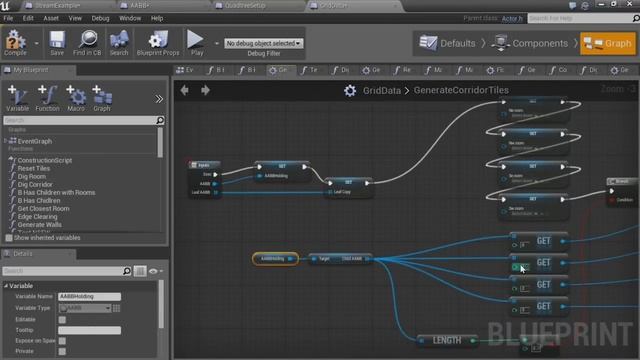Click the Tooltip text field
This screenshot has height=360, width=640.
[x=89, y=330]
